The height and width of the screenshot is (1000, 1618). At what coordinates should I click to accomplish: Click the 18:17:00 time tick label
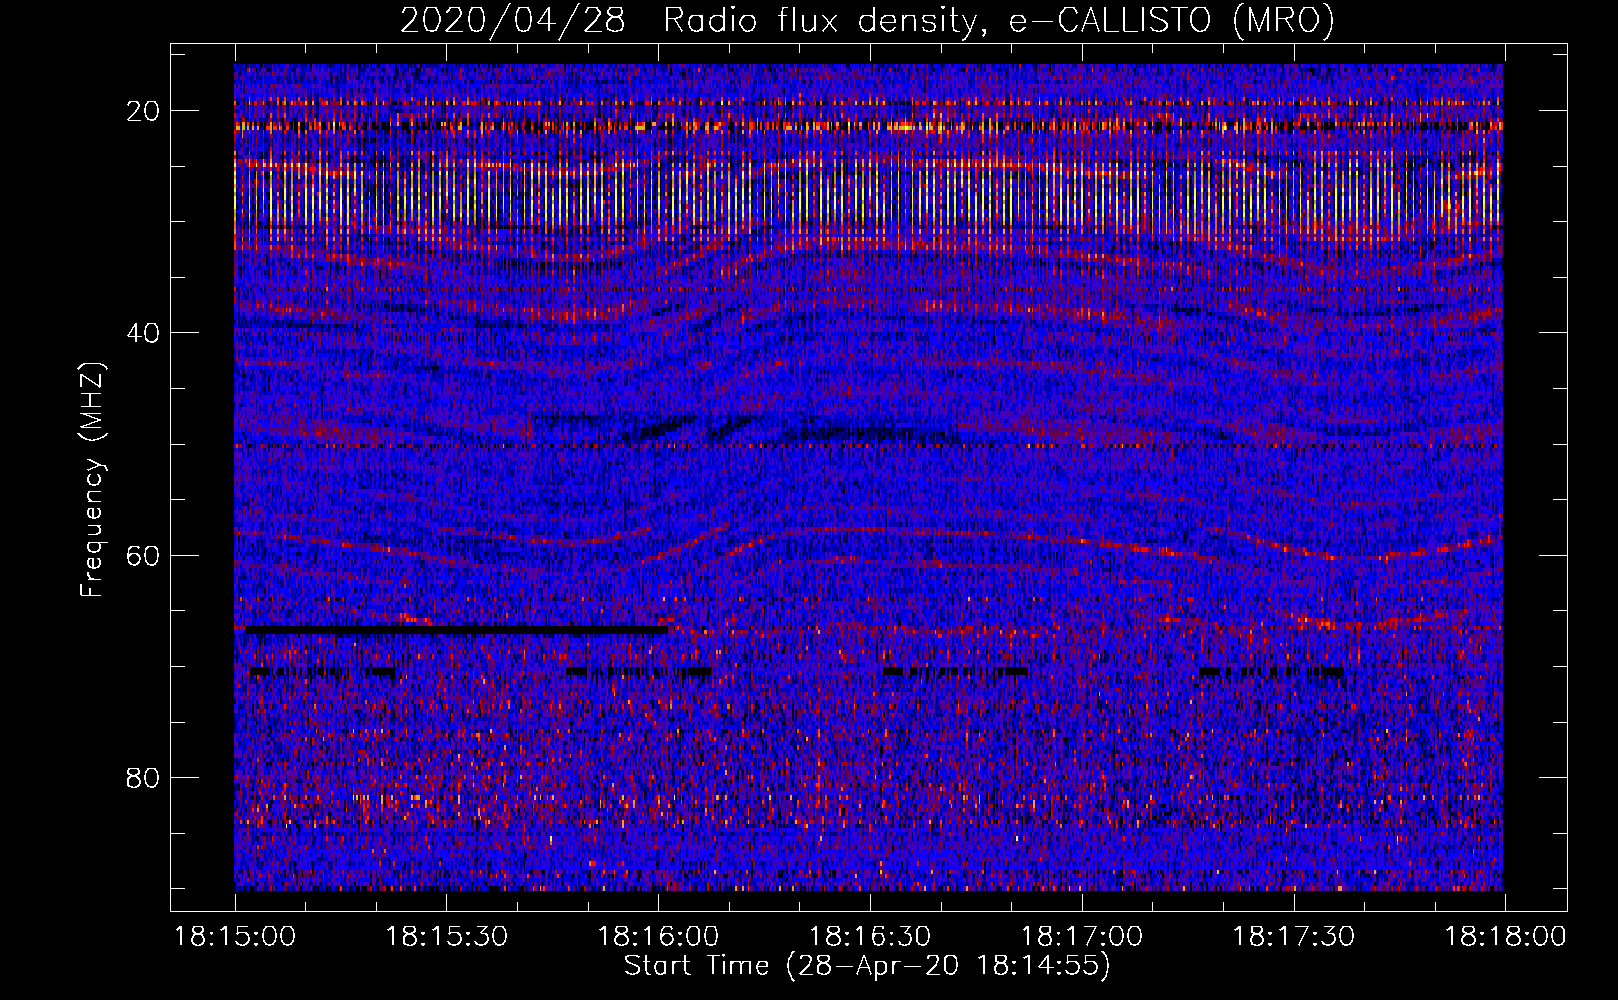pyautogui.click(x=1081, y=937)
